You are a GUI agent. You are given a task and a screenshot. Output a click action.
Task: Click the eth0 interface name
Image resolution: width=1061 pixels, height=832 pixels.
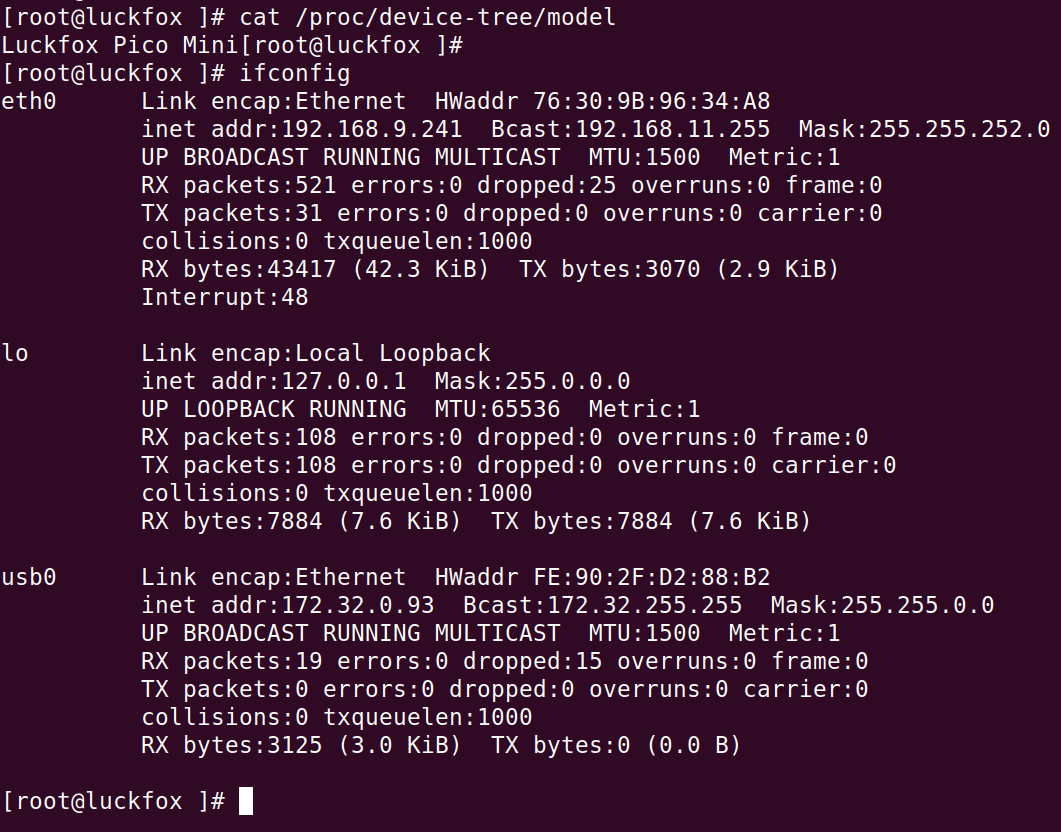[x=28, y=101]
